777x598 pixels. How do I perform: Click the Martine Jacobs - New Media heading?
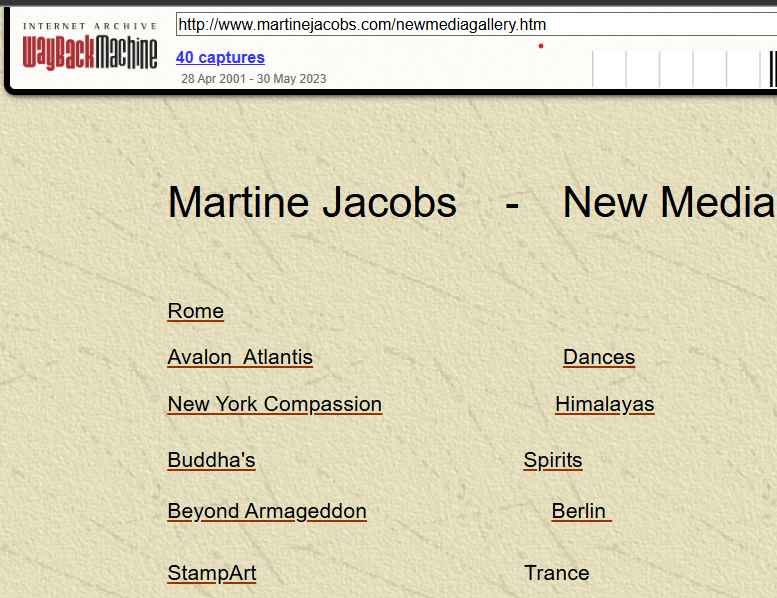click(x=470, y=203)
